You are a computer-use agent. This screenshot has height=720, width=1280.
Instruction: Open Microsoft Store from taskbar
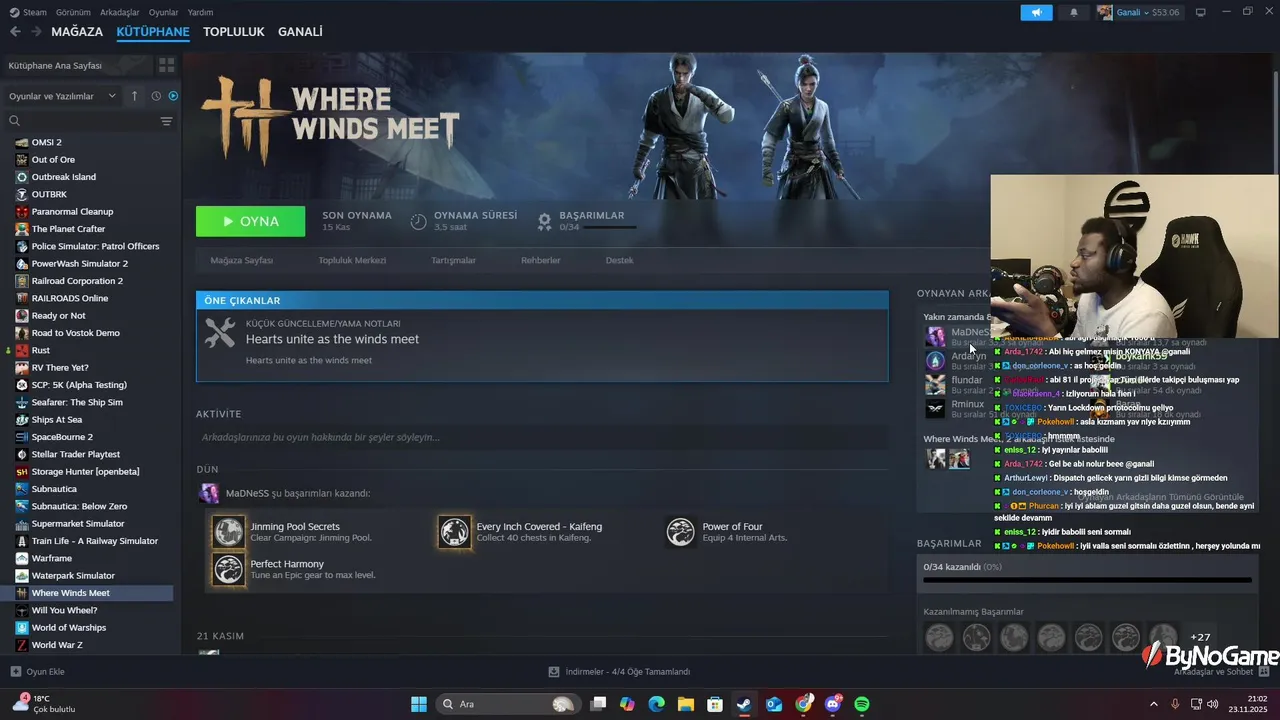tap(715, 704)
